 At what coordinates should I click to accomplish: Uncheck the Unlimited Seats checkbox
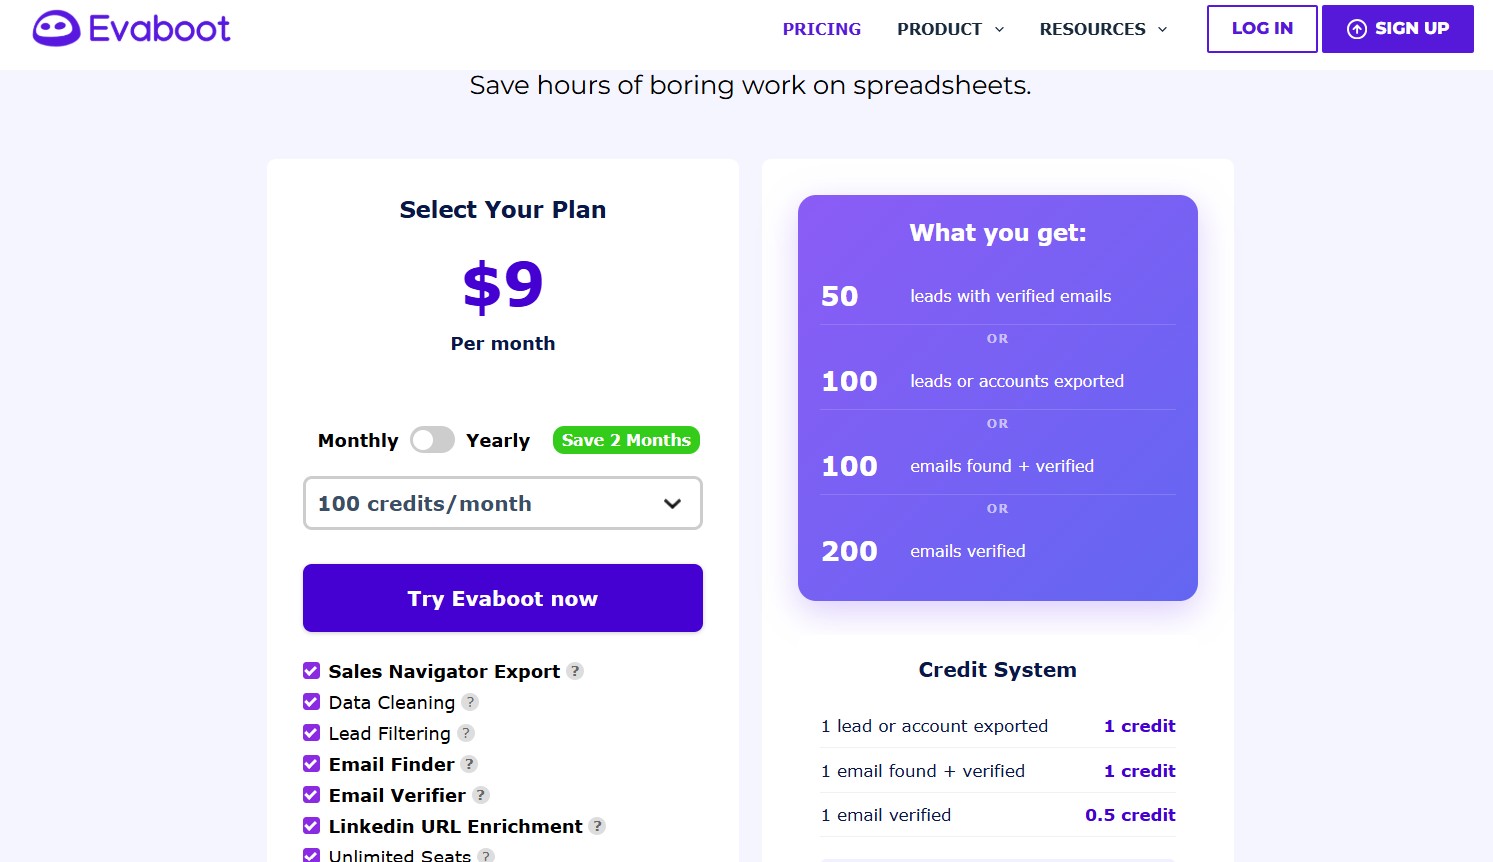[311, 856]
